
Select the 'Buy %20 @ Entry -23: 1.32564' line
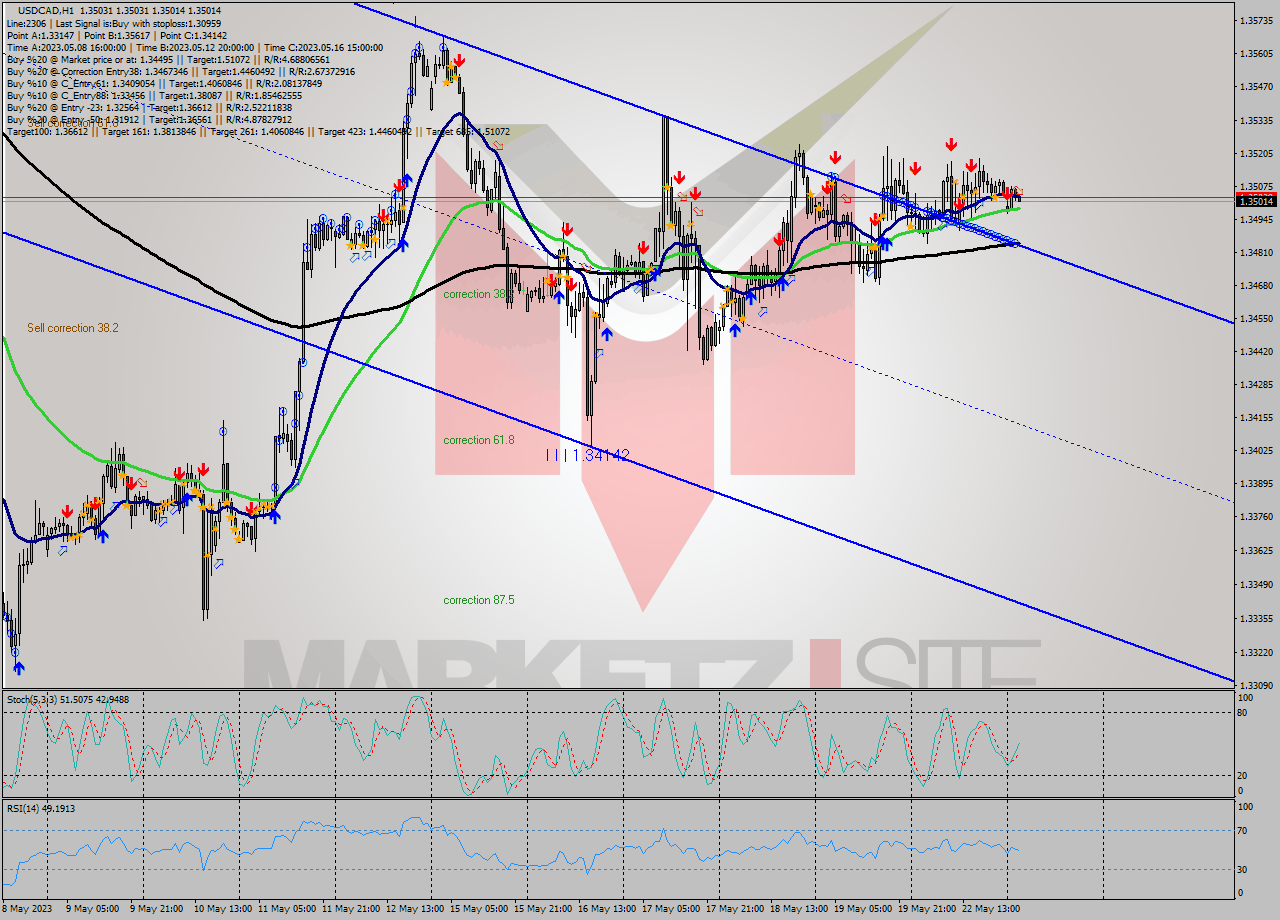[149, 107]
